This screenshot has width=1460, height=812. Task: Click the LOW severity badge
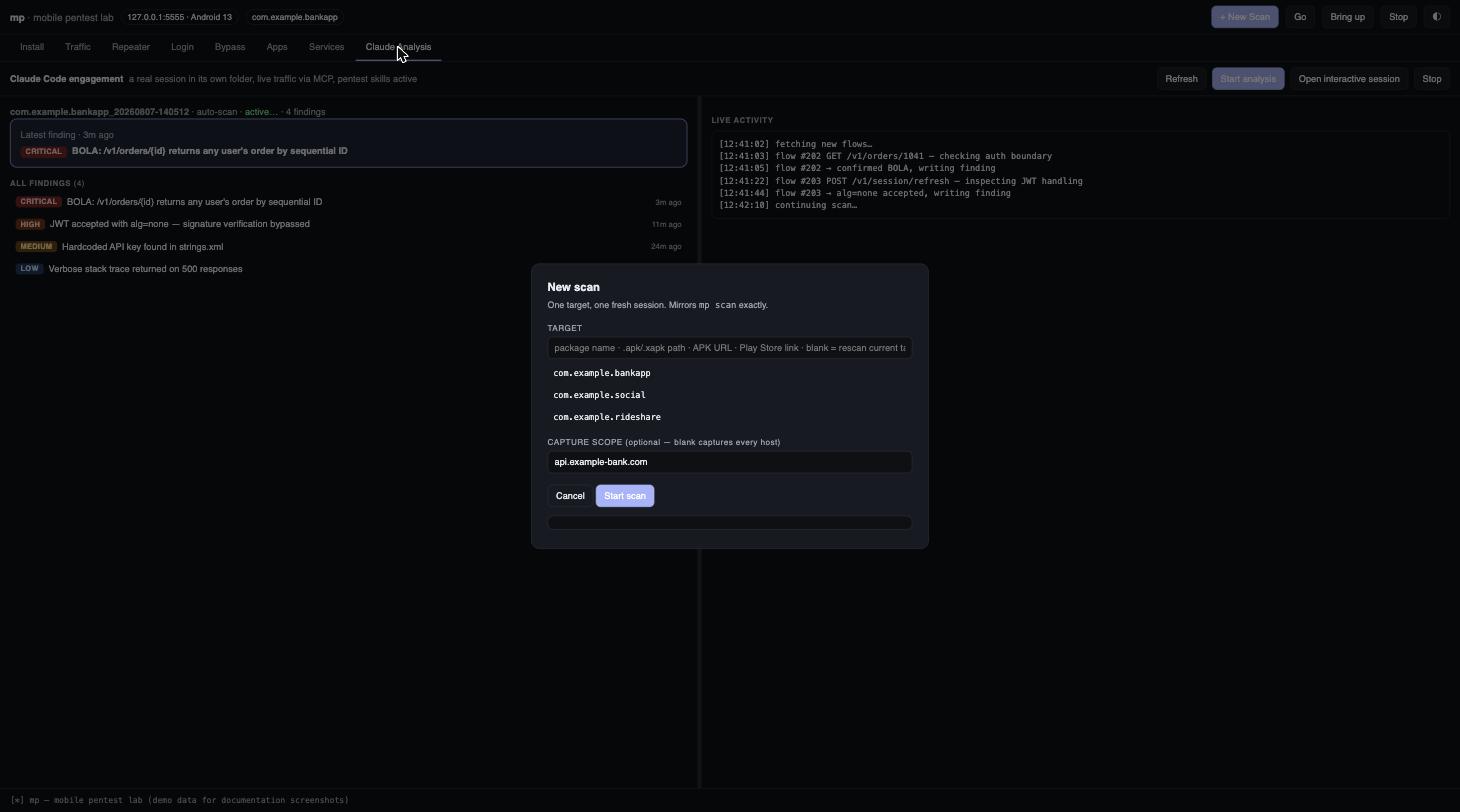coord(29,269)
